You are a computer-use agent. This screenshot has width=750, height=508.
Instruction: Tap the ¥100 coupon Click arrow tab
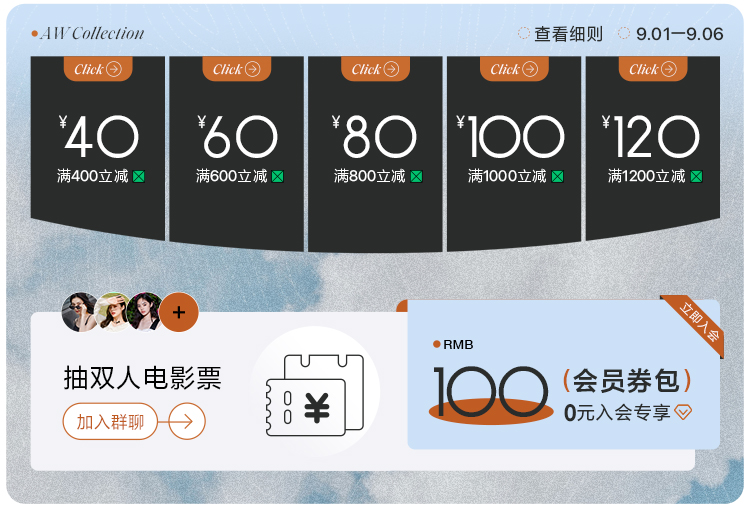[x=514, y=69]
